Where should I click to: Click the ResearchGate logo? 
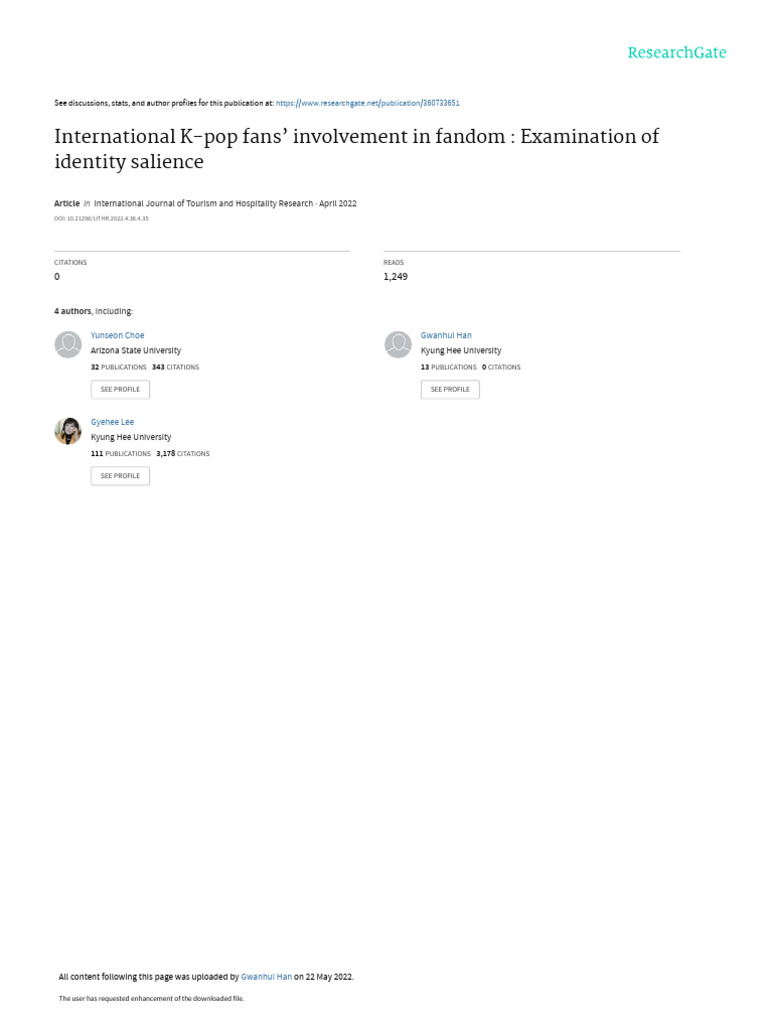pos(676,53)
